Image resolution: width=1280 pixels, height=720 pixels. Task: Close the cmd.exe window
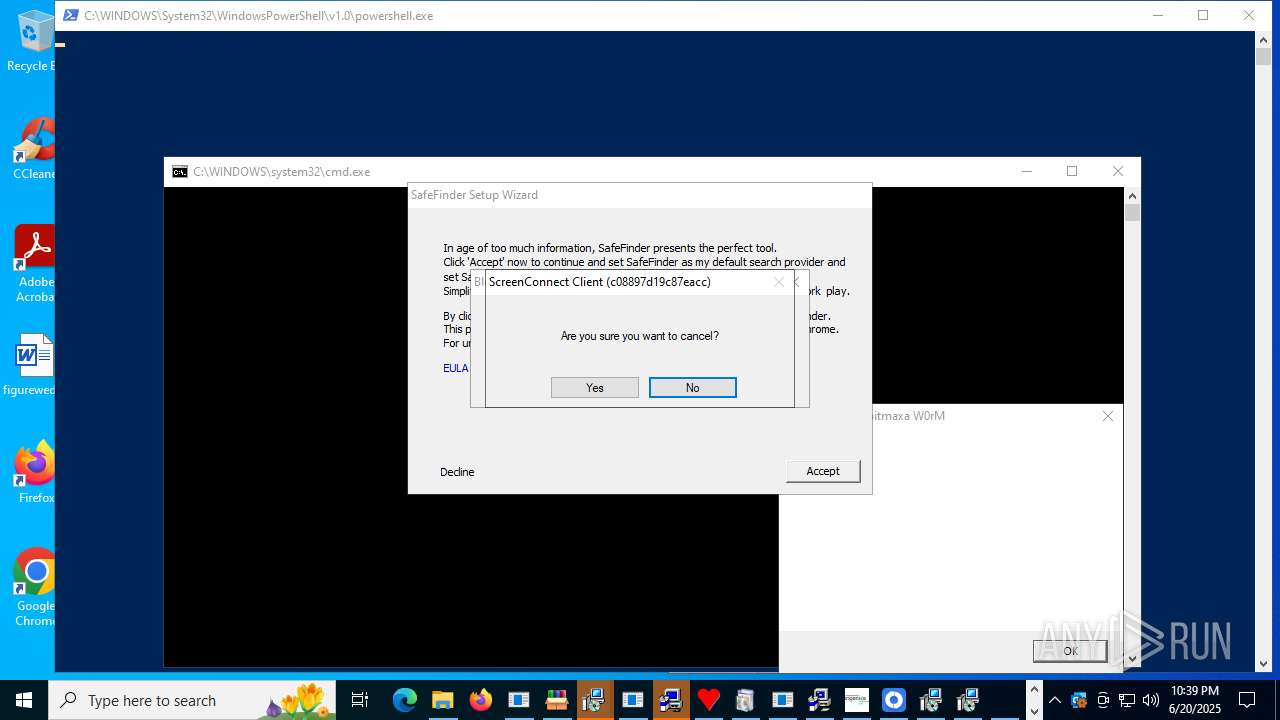tap(1118, 171)
